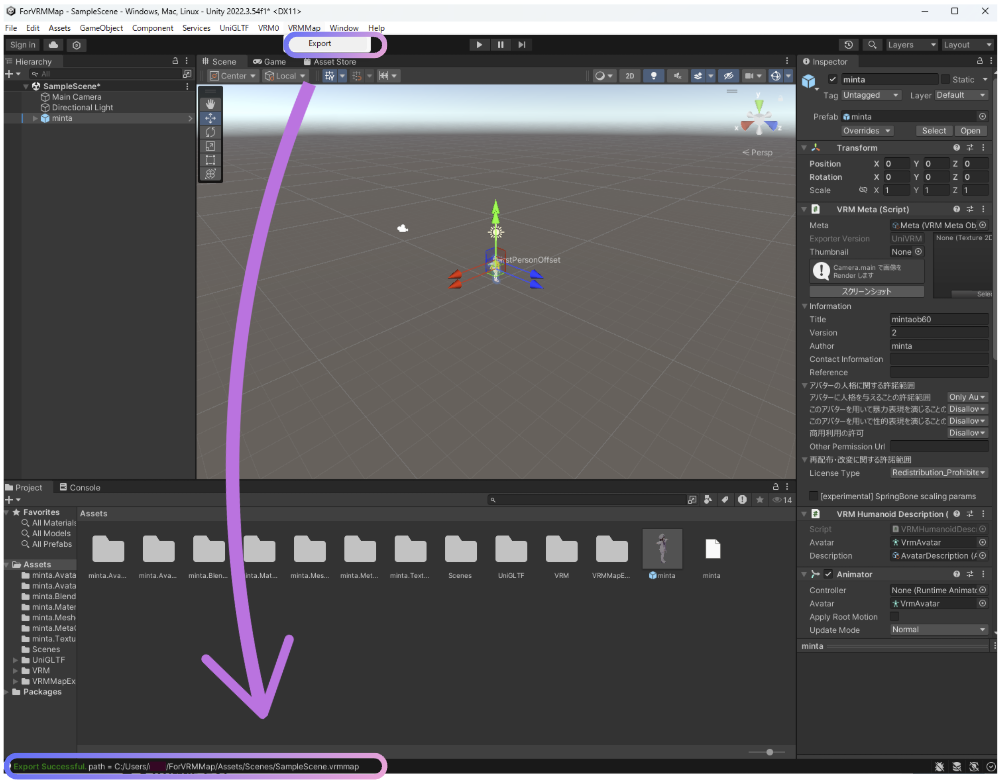Expand the minta object in Hierarchy
Image resolution: width=1000 pixels, height=780 pixels.
(x=35, y=119)
